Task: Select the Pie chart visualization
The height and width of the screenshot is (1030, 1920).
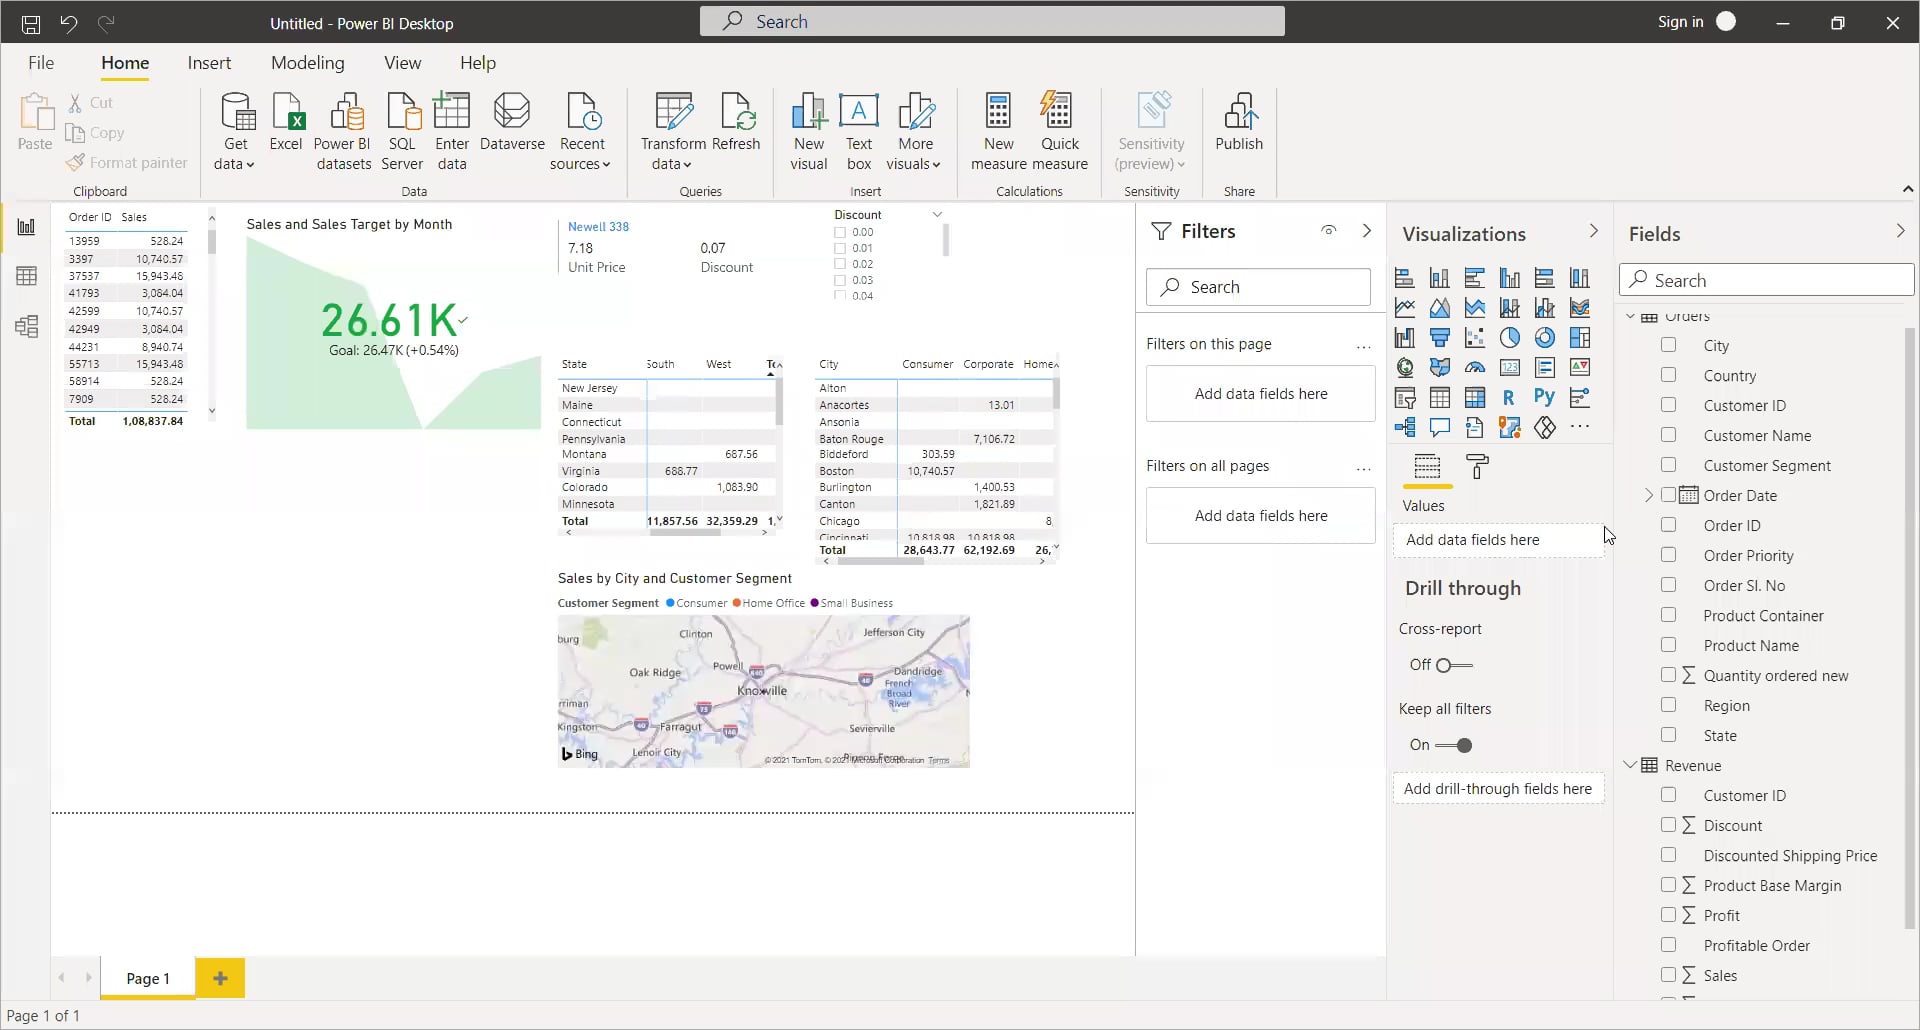Action: 1510,338
